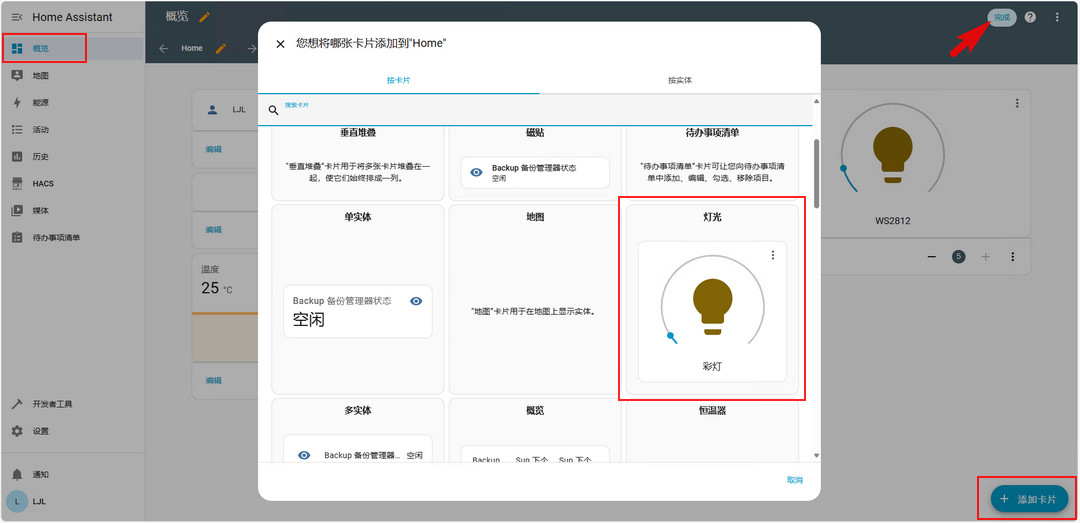
Task: Open top-right three-dot overflow menu
Action: coord(1057,17)
